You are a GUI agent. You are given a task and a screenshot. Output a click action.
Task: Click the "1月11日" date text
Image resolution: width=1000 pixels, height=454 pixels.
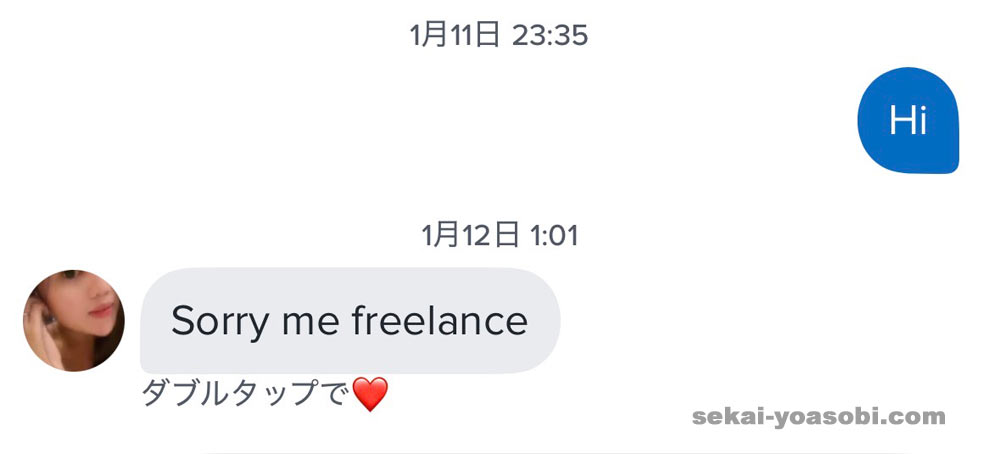[x=454, y=36]
